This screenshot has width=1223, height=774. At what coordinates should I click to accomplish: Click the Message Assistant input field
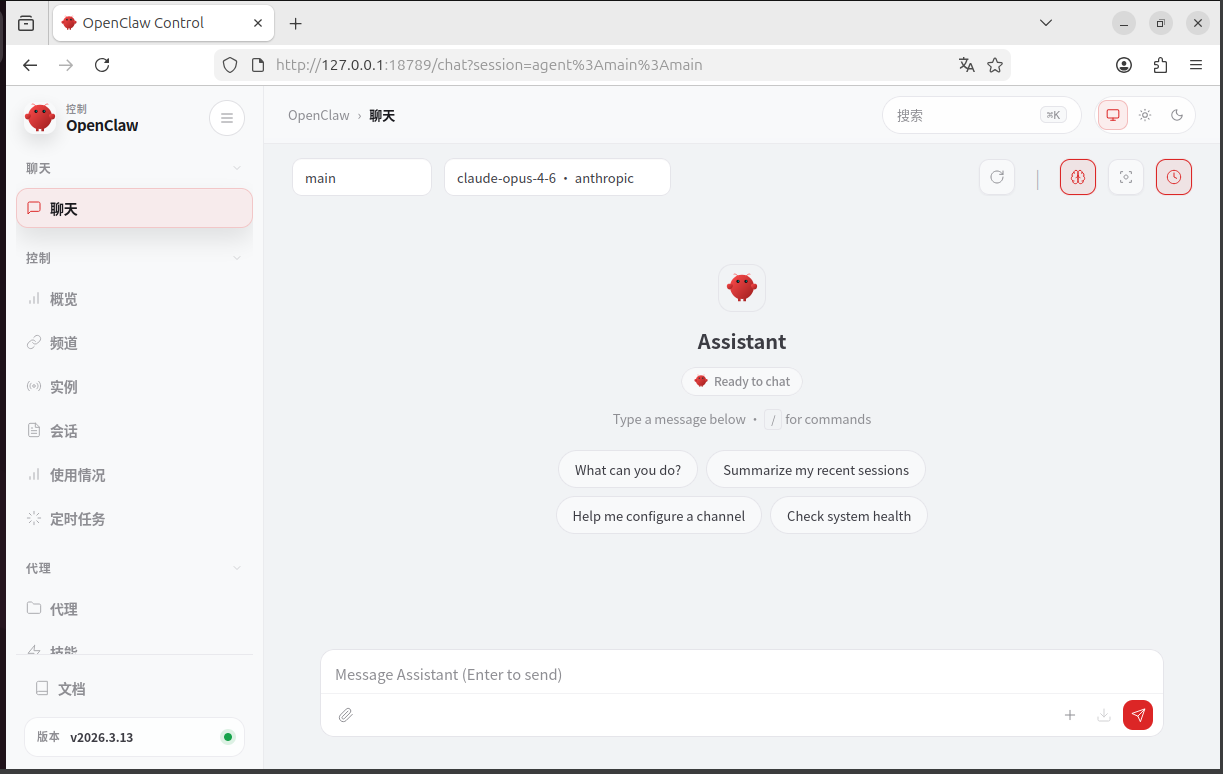[740, 674]
